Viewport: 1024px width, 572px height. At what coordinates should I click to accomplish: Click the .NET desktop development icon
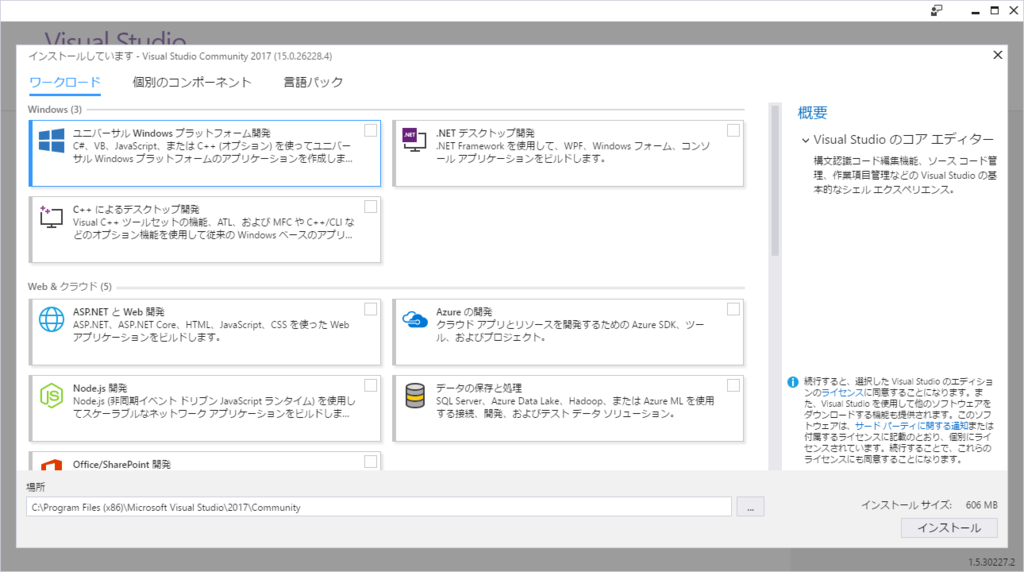pyautogui.click(x=414, y=140)
